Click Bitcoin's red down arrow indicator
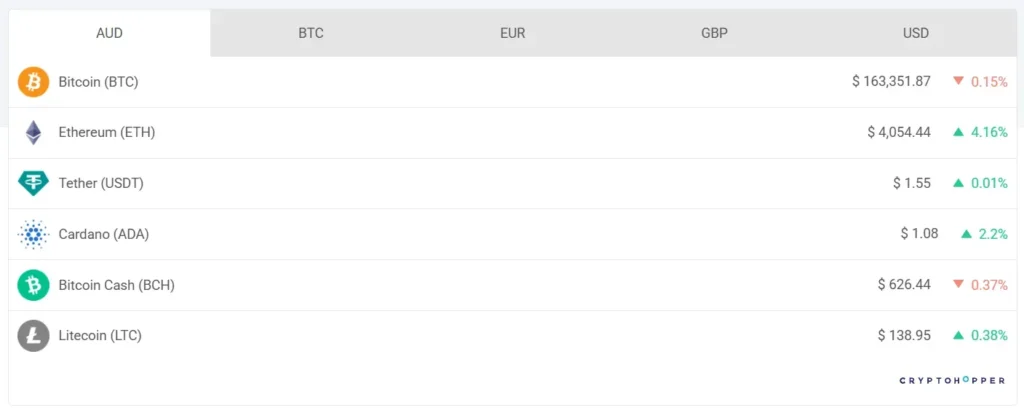Screen dimensions: 1024x413 pyautogui.click(x=958, y=81)
